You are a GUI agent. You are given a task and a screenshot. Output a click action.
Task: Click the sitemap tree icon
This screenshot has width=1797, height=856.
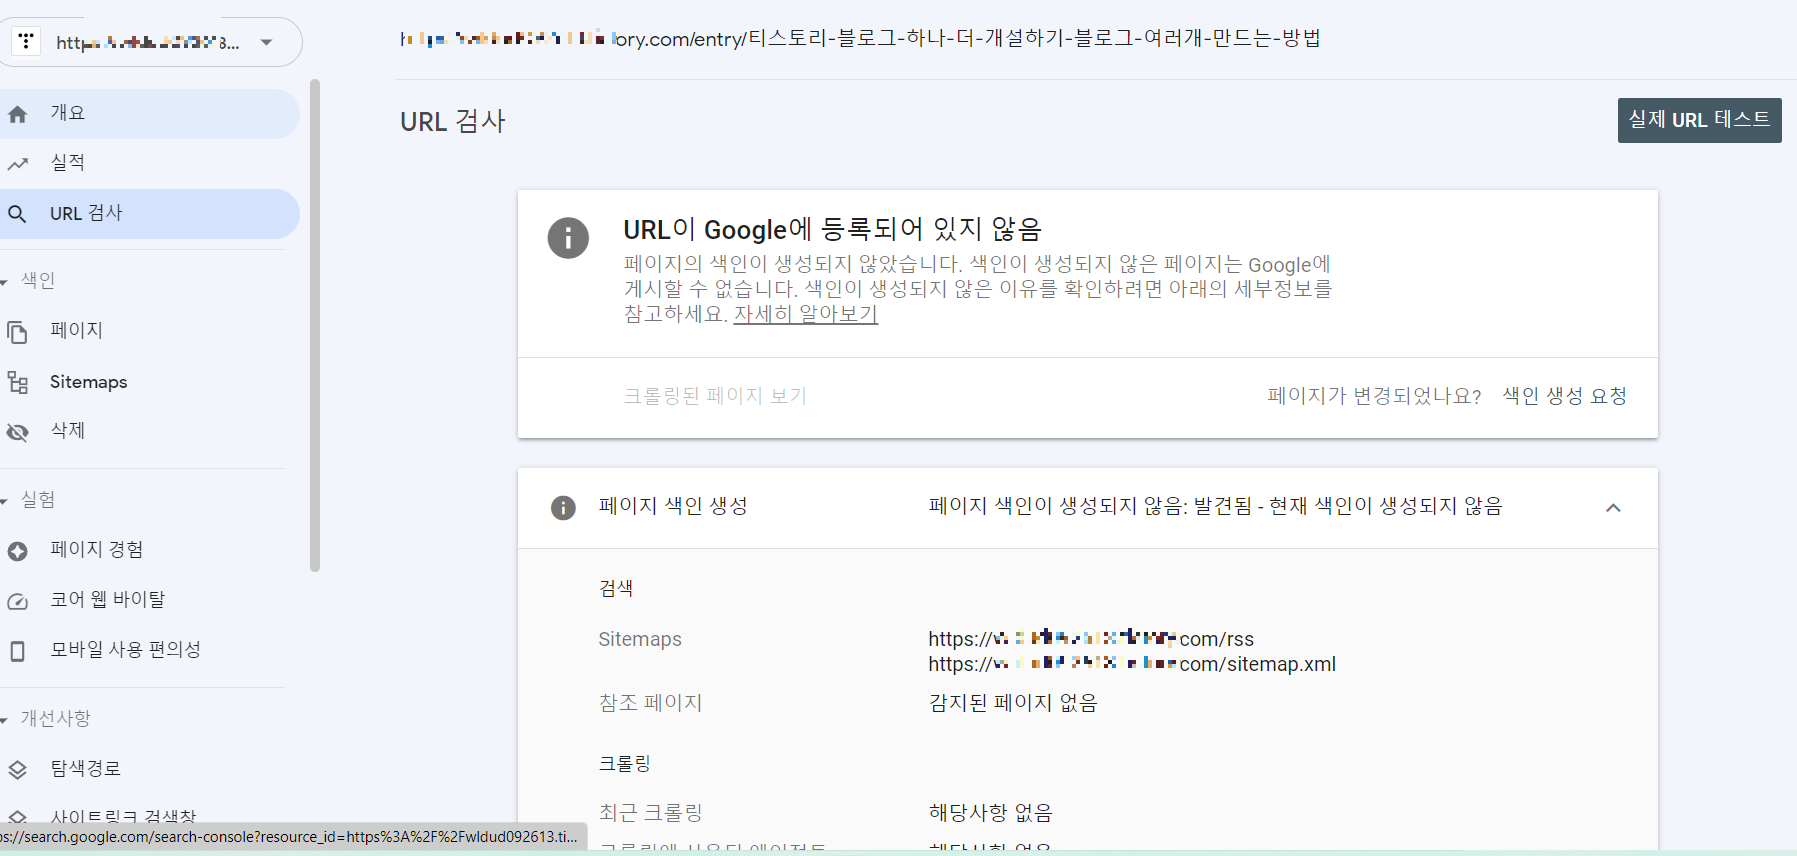click(17, 382)
